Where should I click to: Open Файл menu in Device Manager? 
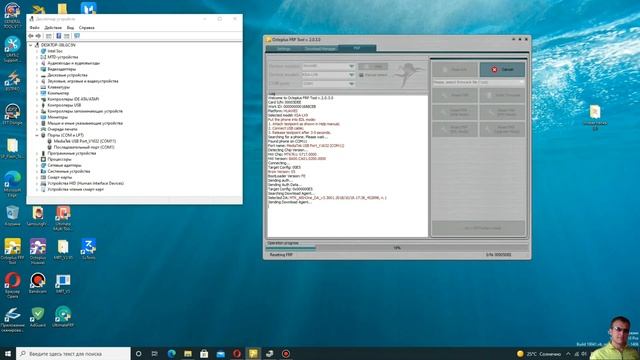coord(34,28)
